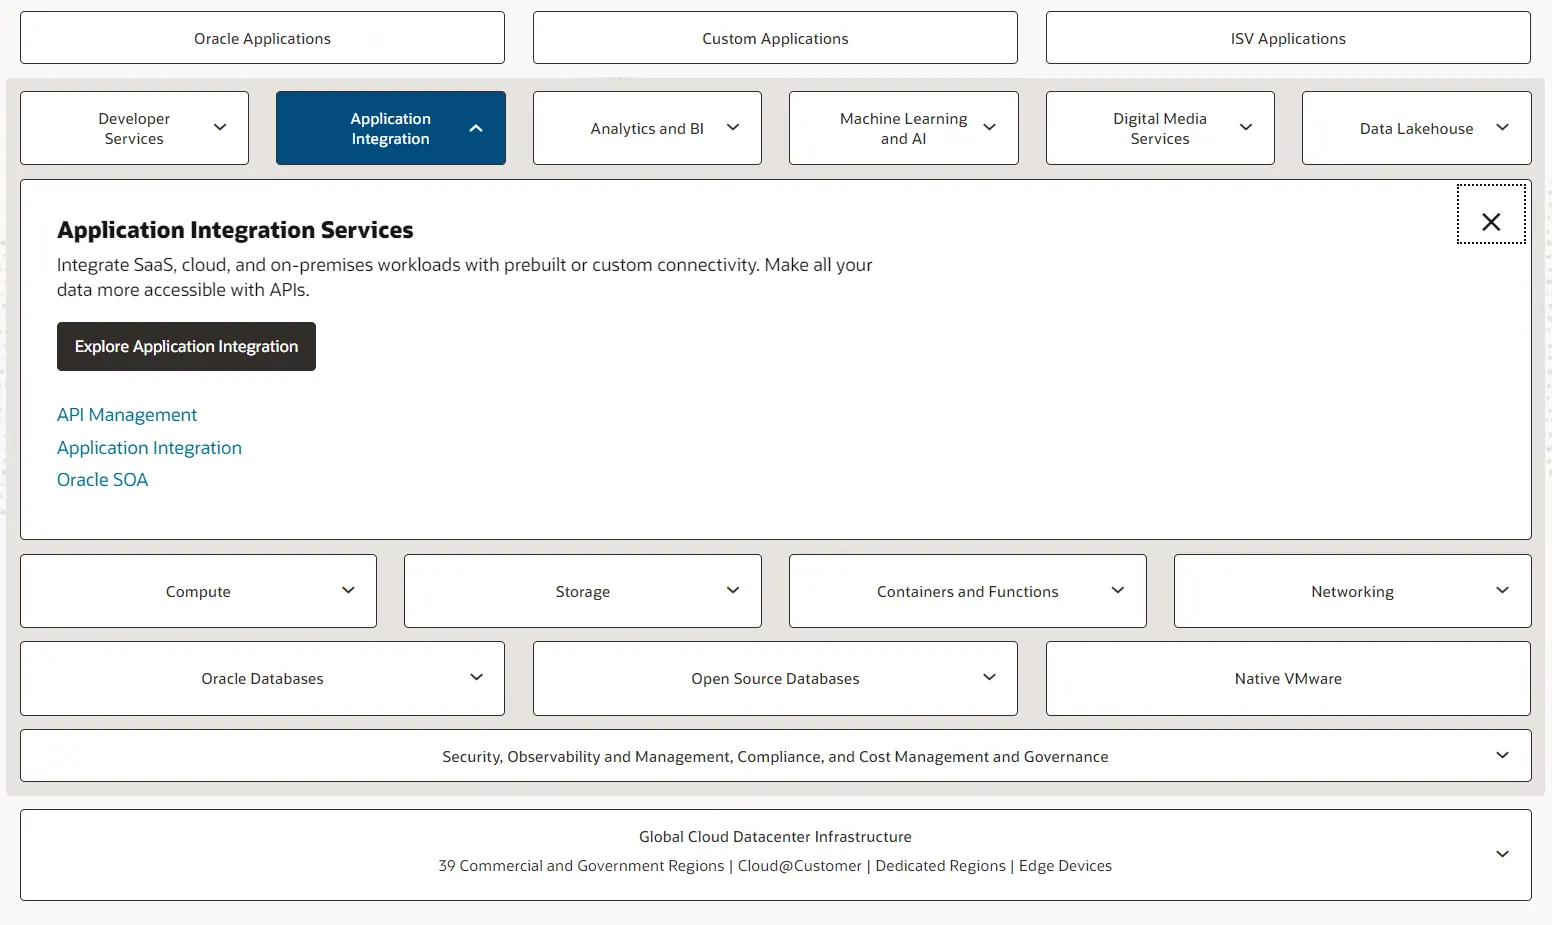The image size is (1552, 925).
Task: Expand Open Source Databases chevron
Action: (990, 678)
